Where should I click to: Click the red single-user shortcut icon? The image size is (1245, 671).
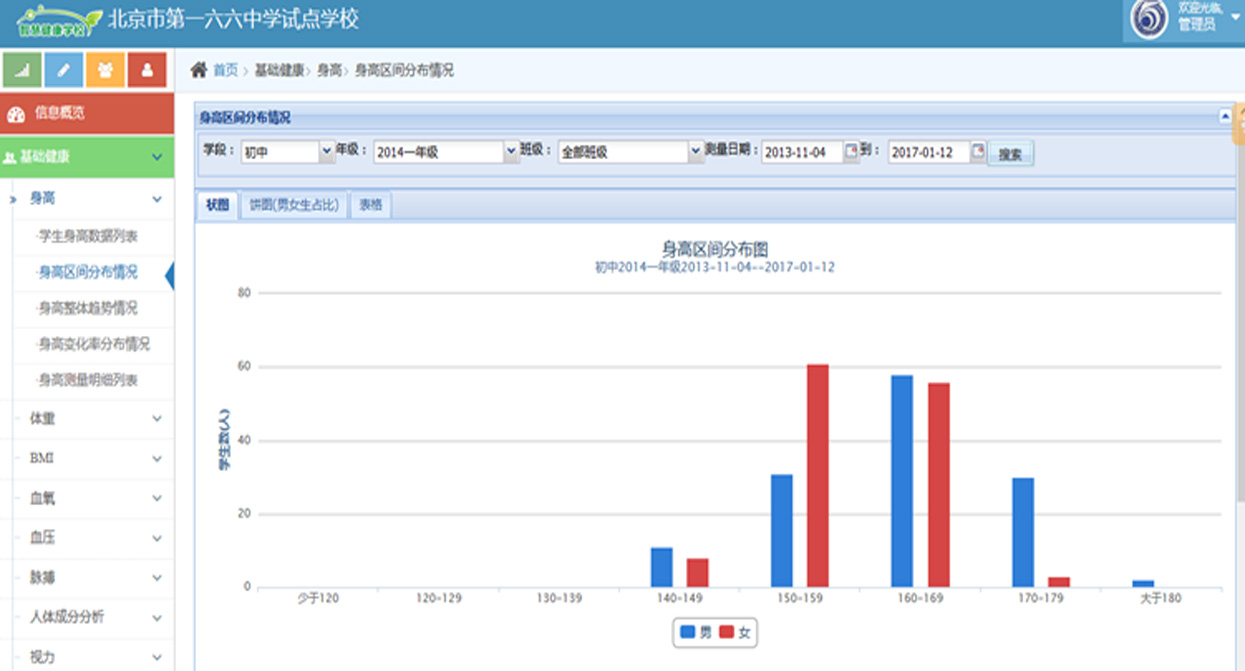(x=147, y=70)
